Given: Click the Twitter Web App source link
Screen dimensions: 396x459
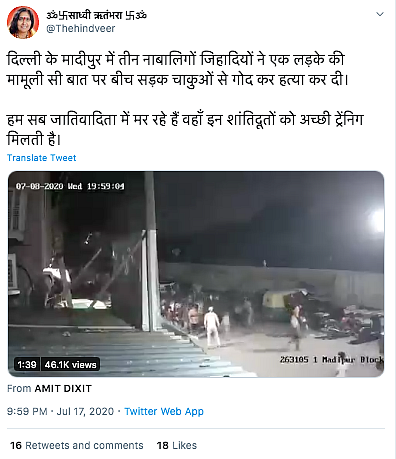Looking at the screenshot, I should point(164,411).
